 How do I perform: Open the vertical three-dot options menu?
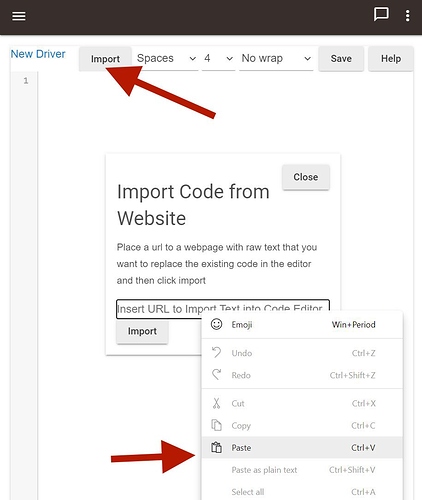click(x=407, y=15)
